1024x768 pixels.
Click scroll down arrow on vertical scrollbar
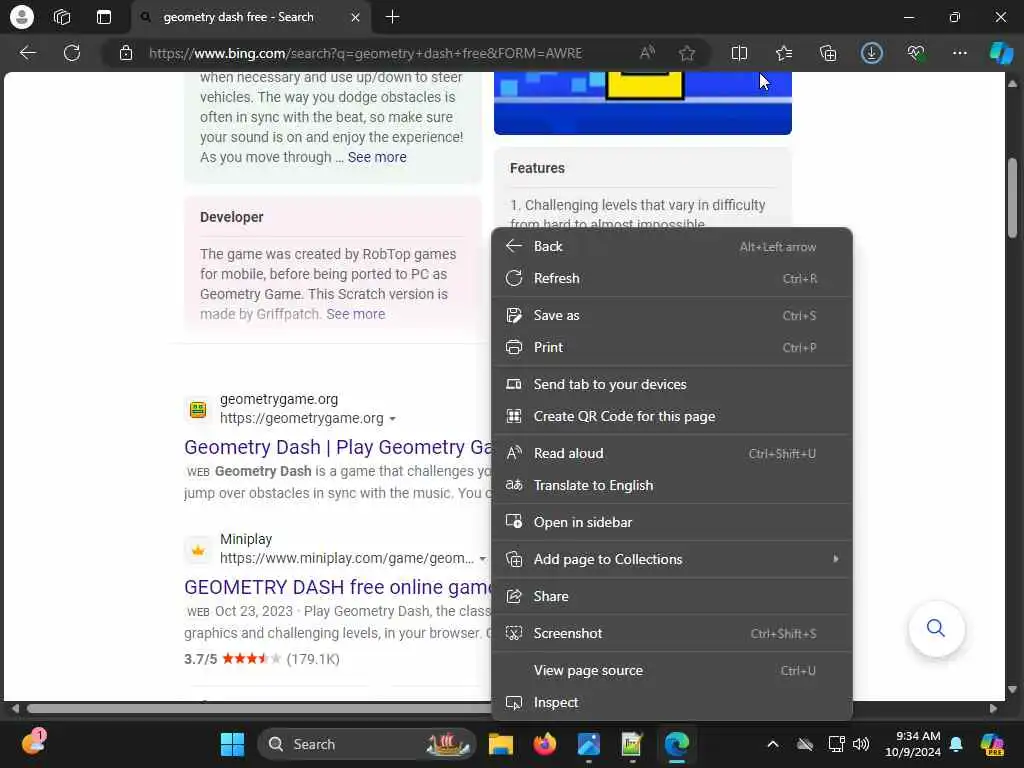(x=1012, y=690)
